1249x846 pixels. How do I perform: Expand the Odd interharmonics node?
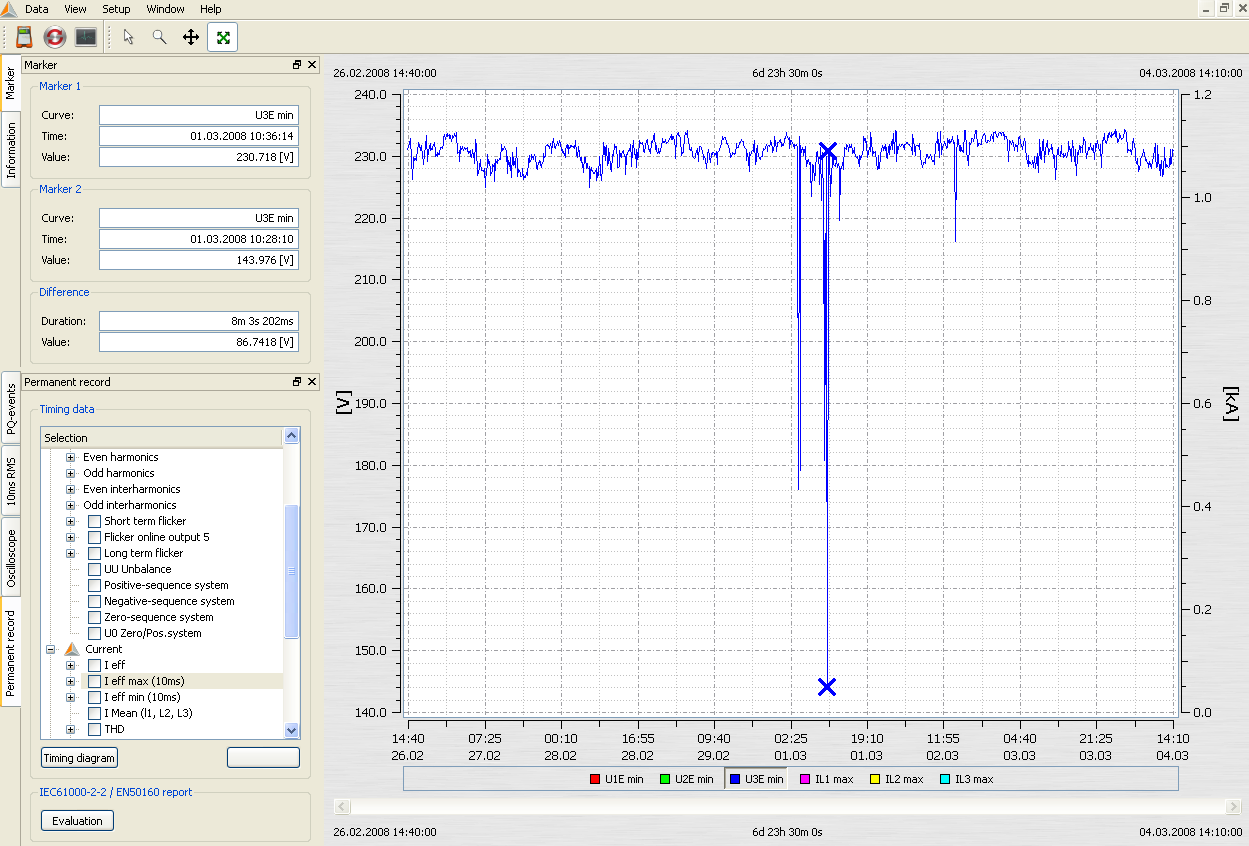[x=71, y=505]
